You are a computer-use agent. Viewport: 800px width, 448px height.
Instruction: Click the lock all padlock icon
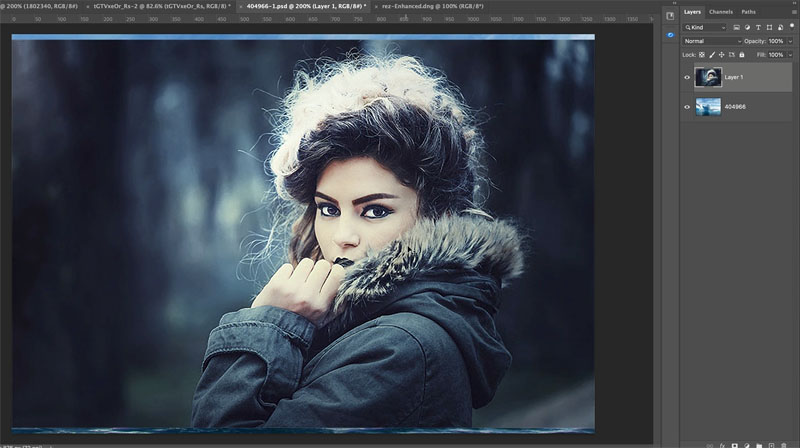point(742,54)
